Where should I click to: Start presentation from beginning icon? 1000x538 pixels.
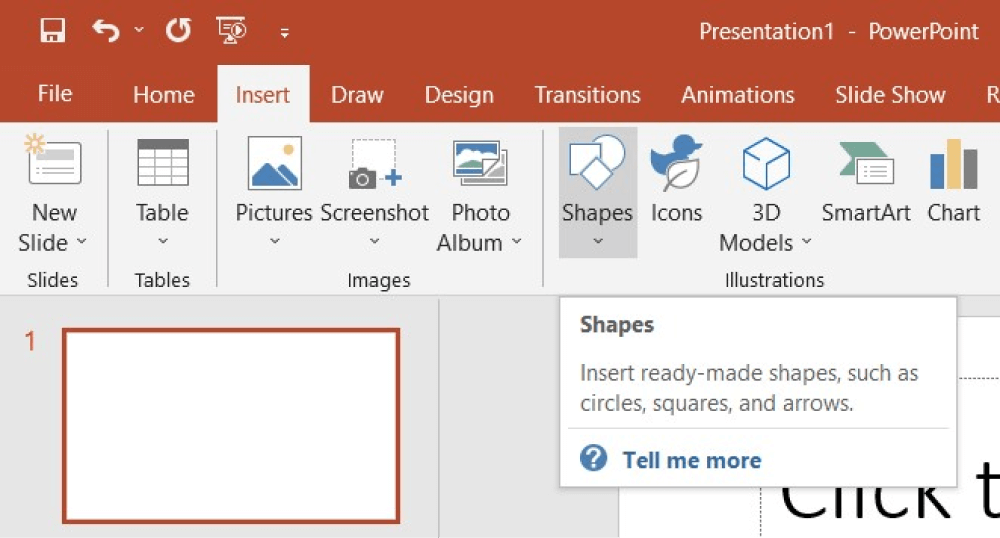pos(232,30)
